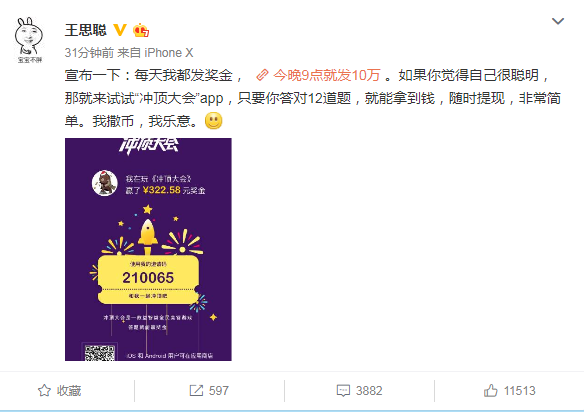Screen dimensions: 584x412
Task: Open the 今晚9点就发10万 link
Action: click(327, 75)
